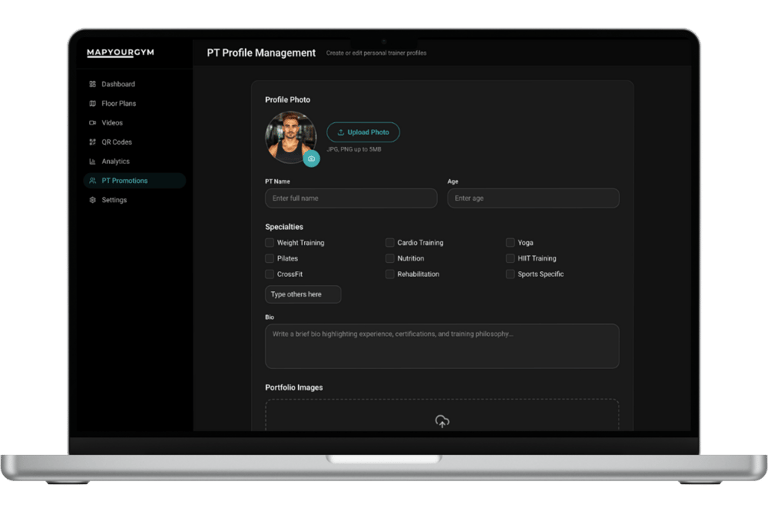
Task: Click the Settings gear icon in sidebar
Action: click(93, 200)
